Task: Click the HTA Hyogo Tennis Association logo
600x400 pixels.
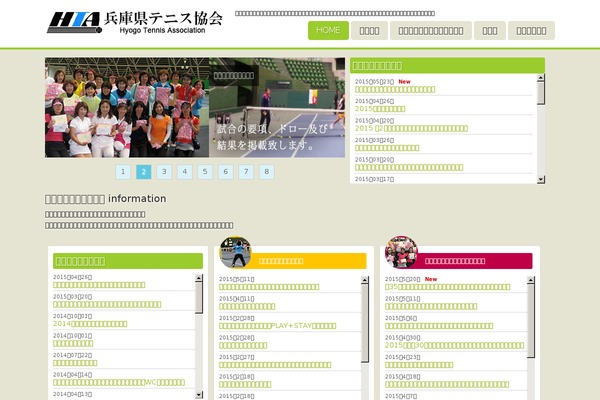Action: tap(134, 23)
